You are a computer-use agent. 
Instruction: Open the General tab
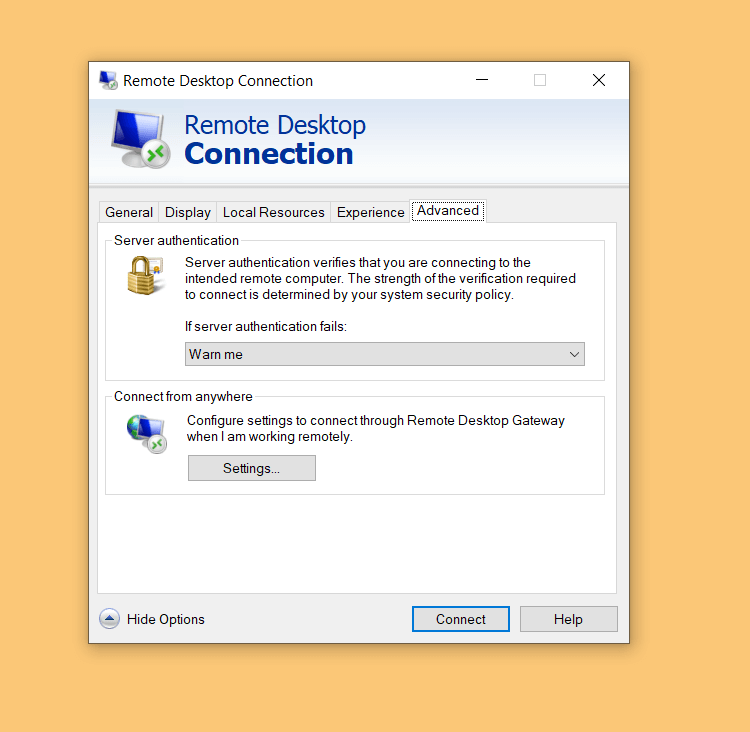129,212
